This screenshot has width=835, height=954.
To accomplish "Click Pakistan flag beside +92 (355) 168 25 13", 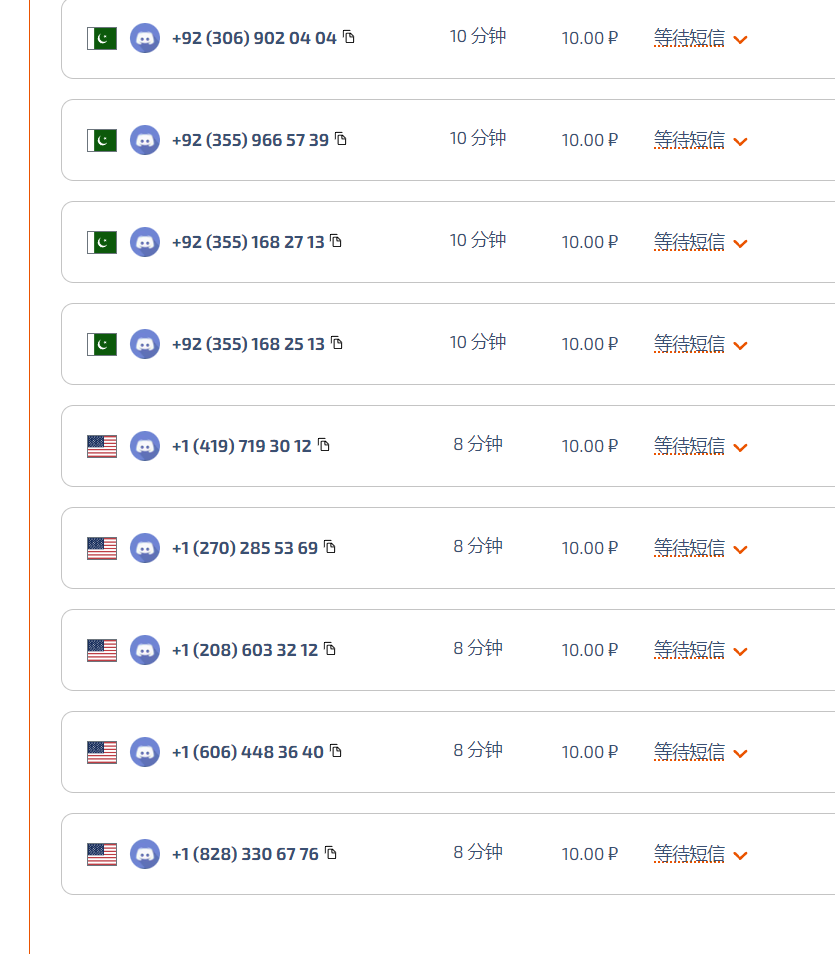I will point(102,344).
